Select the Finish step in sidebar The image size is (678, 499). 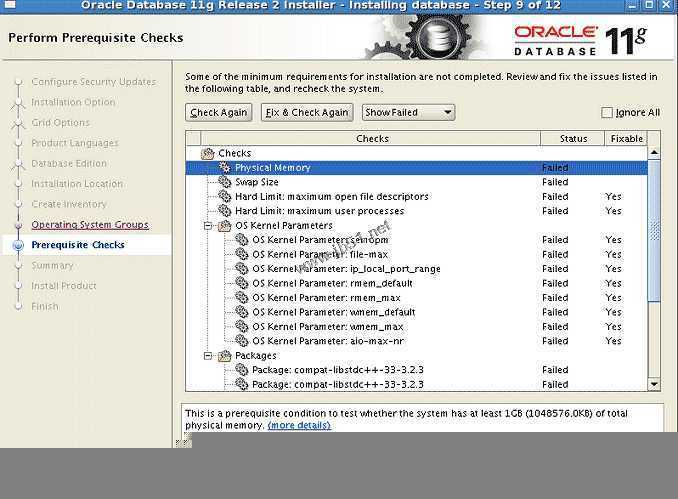click(x=45, y=306)
